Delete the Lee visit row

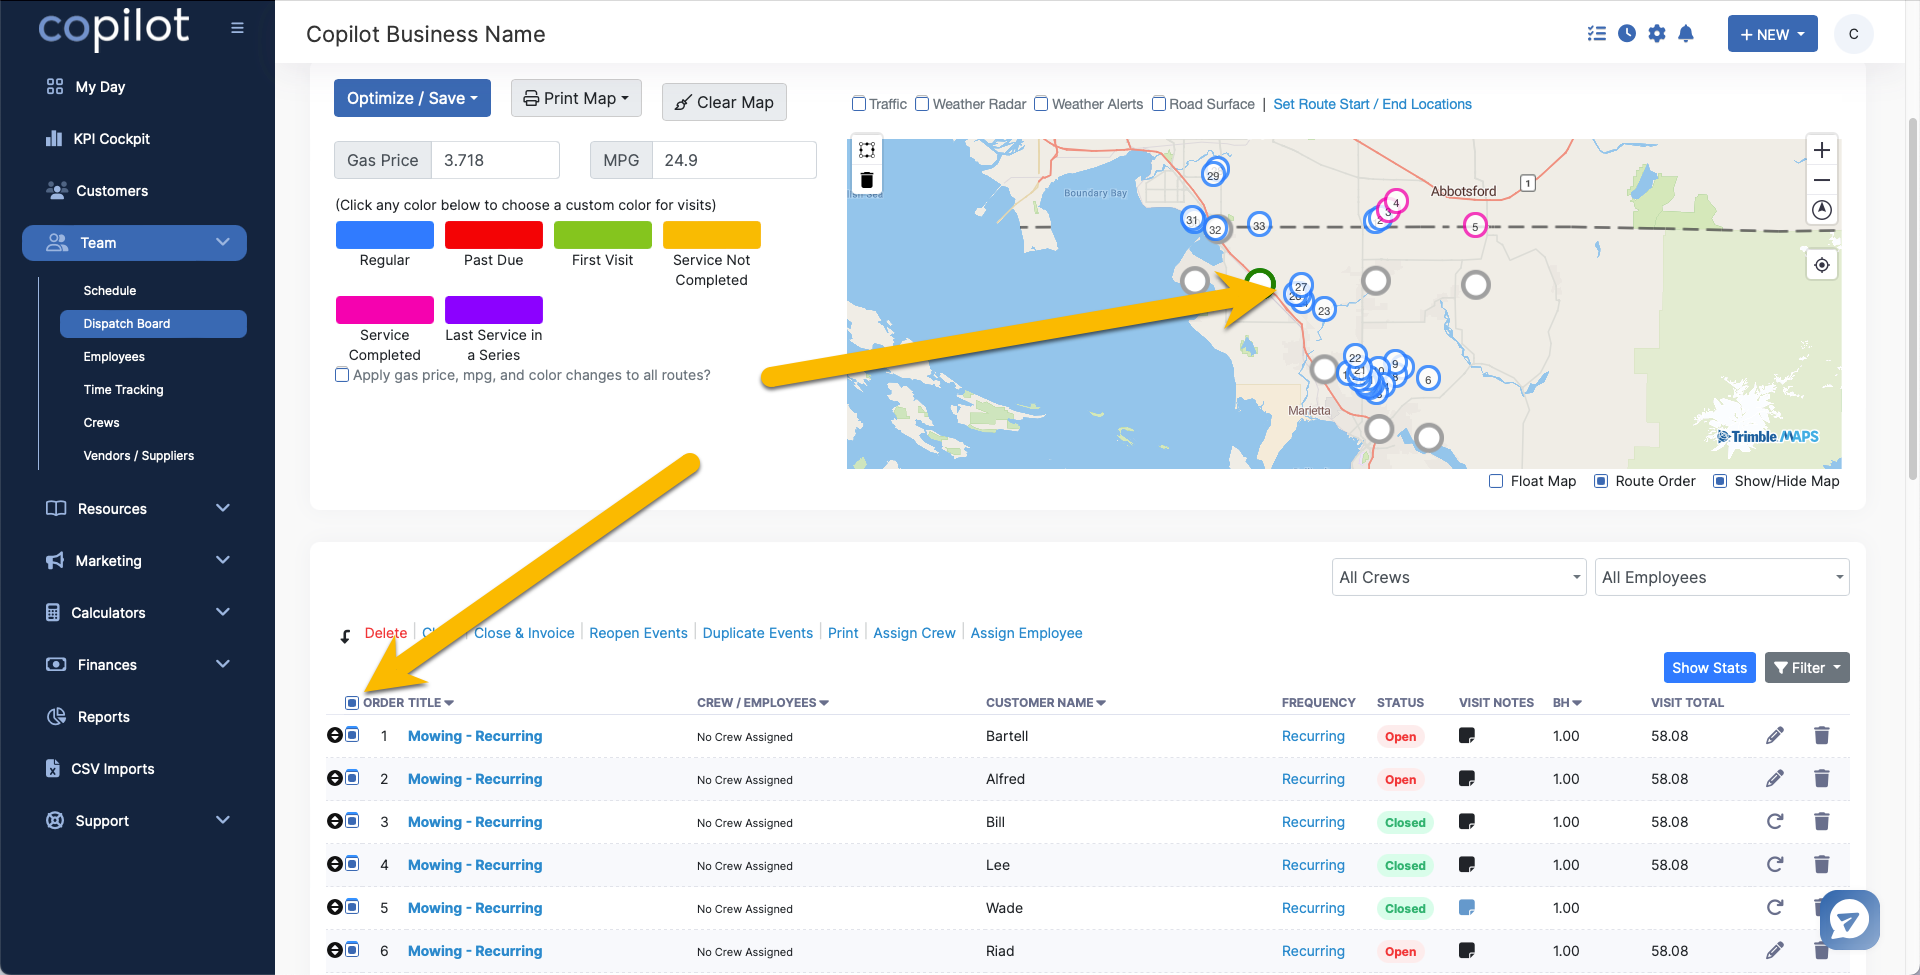(x=1822, y=865)
